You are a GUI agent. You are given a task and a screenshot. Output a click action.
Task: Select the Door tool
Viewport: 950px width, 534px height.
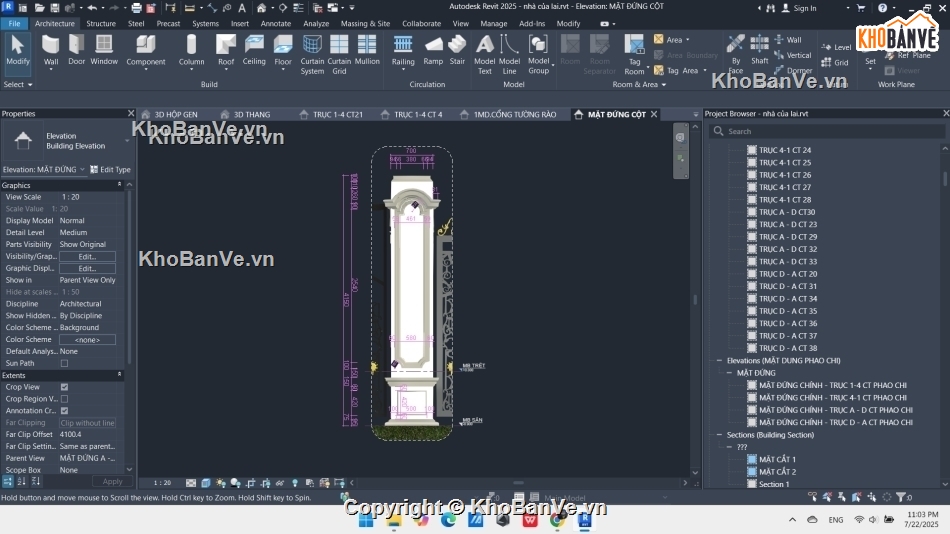(76, 50)
